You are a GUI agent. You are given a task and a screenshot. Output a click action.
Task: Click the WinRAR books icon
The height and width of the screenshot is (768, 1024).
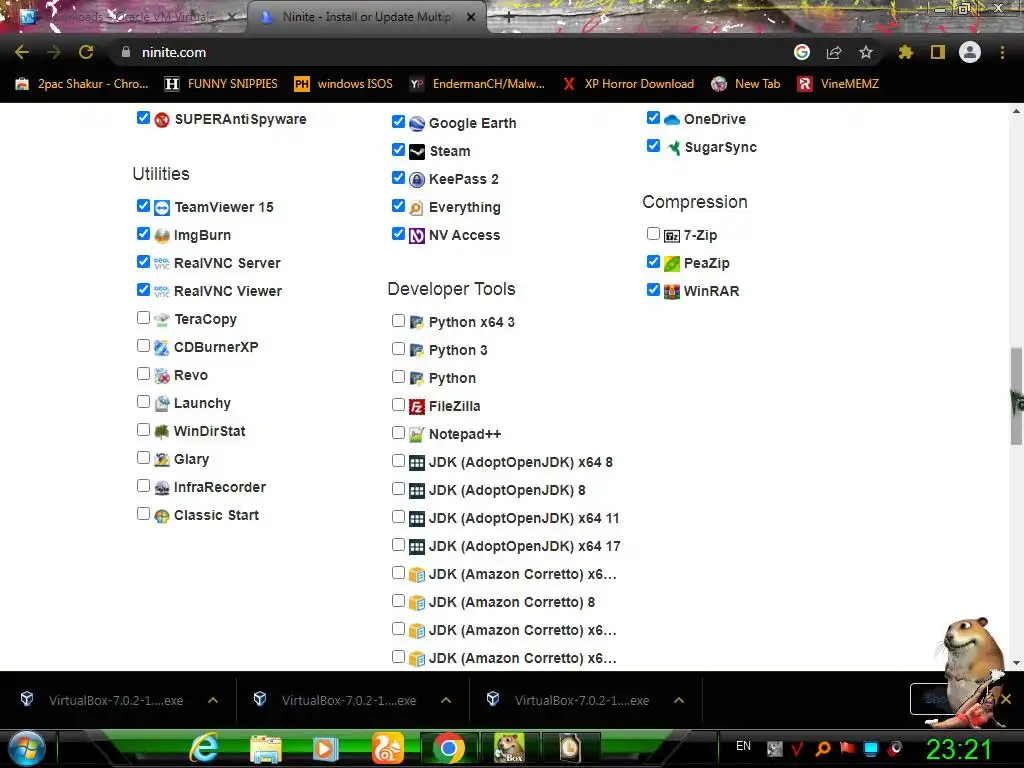click(x=671, y=292)
